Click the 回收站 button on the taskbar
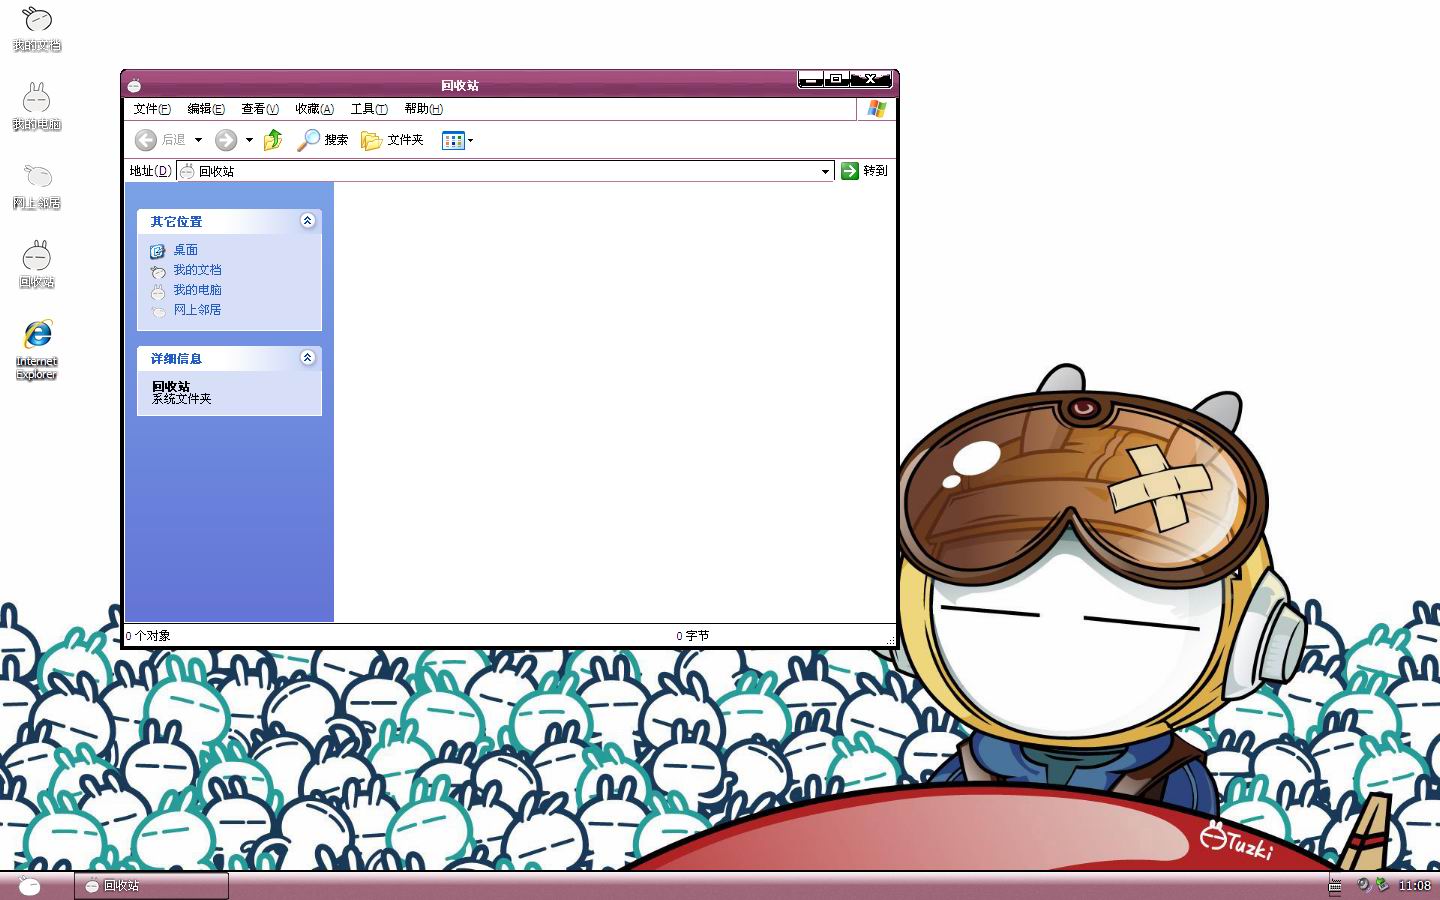 [151, 885]
